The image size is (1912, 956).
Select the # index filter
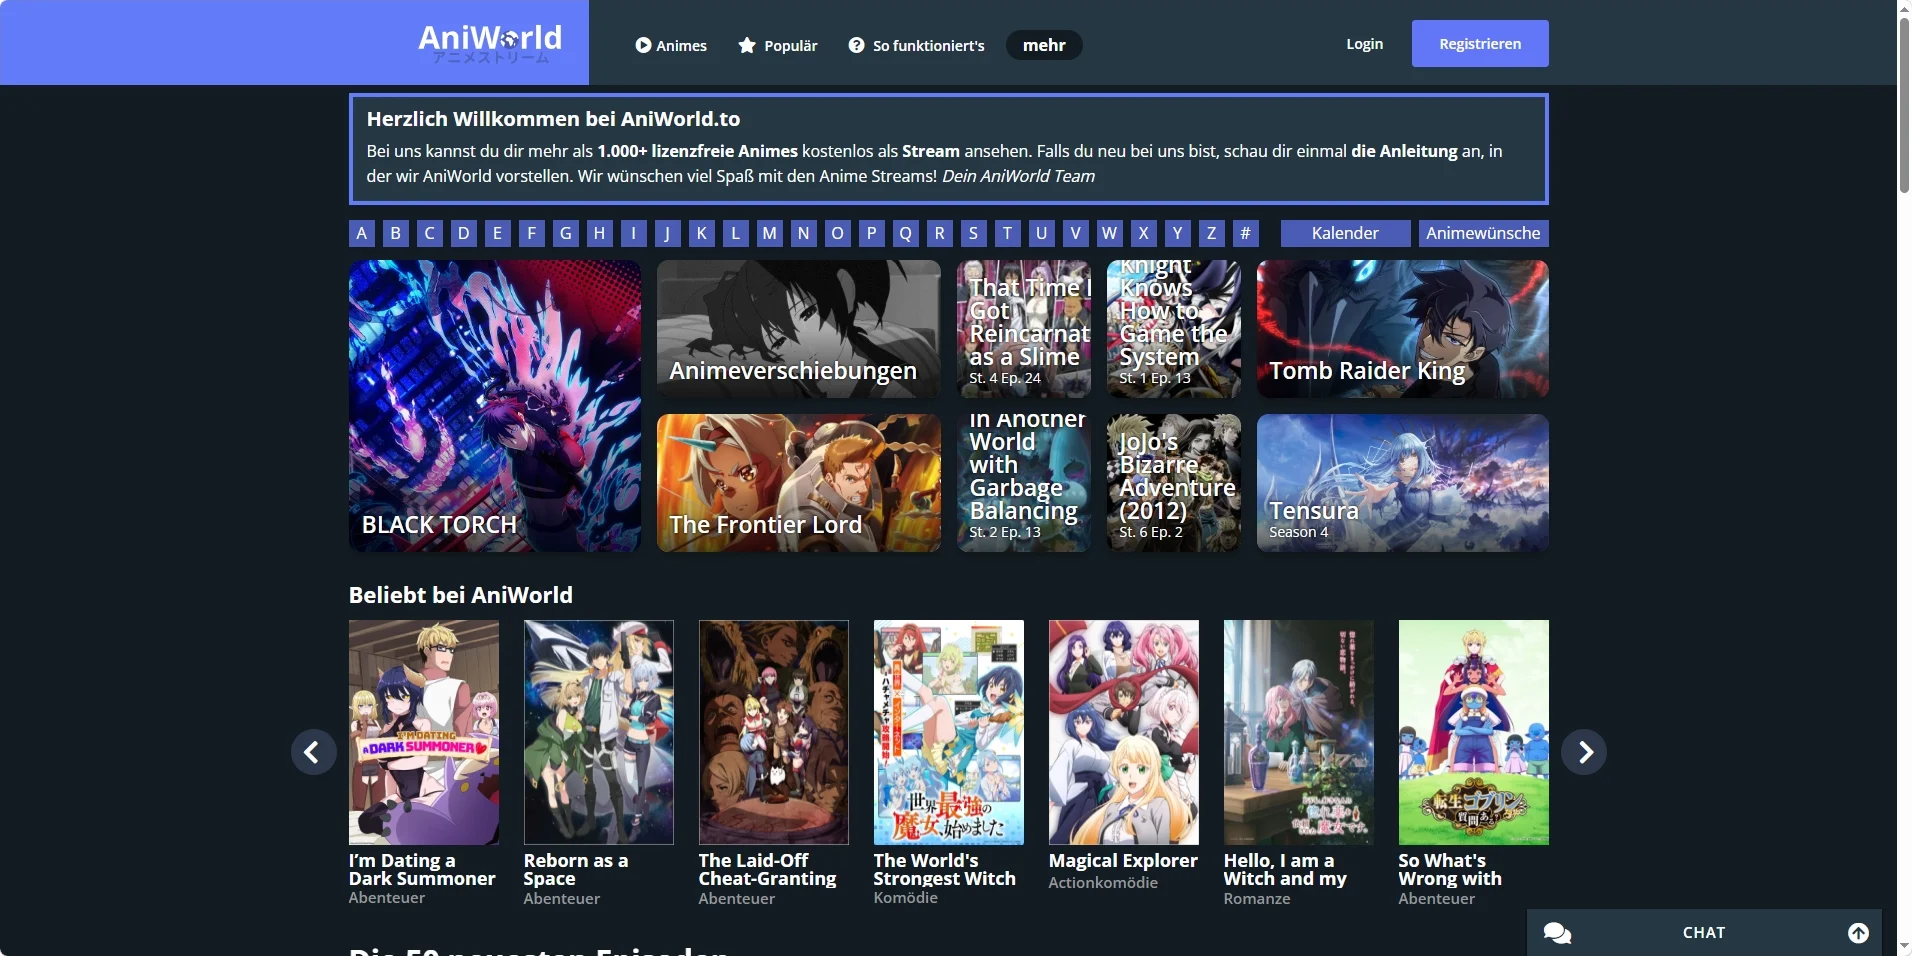1245,233
